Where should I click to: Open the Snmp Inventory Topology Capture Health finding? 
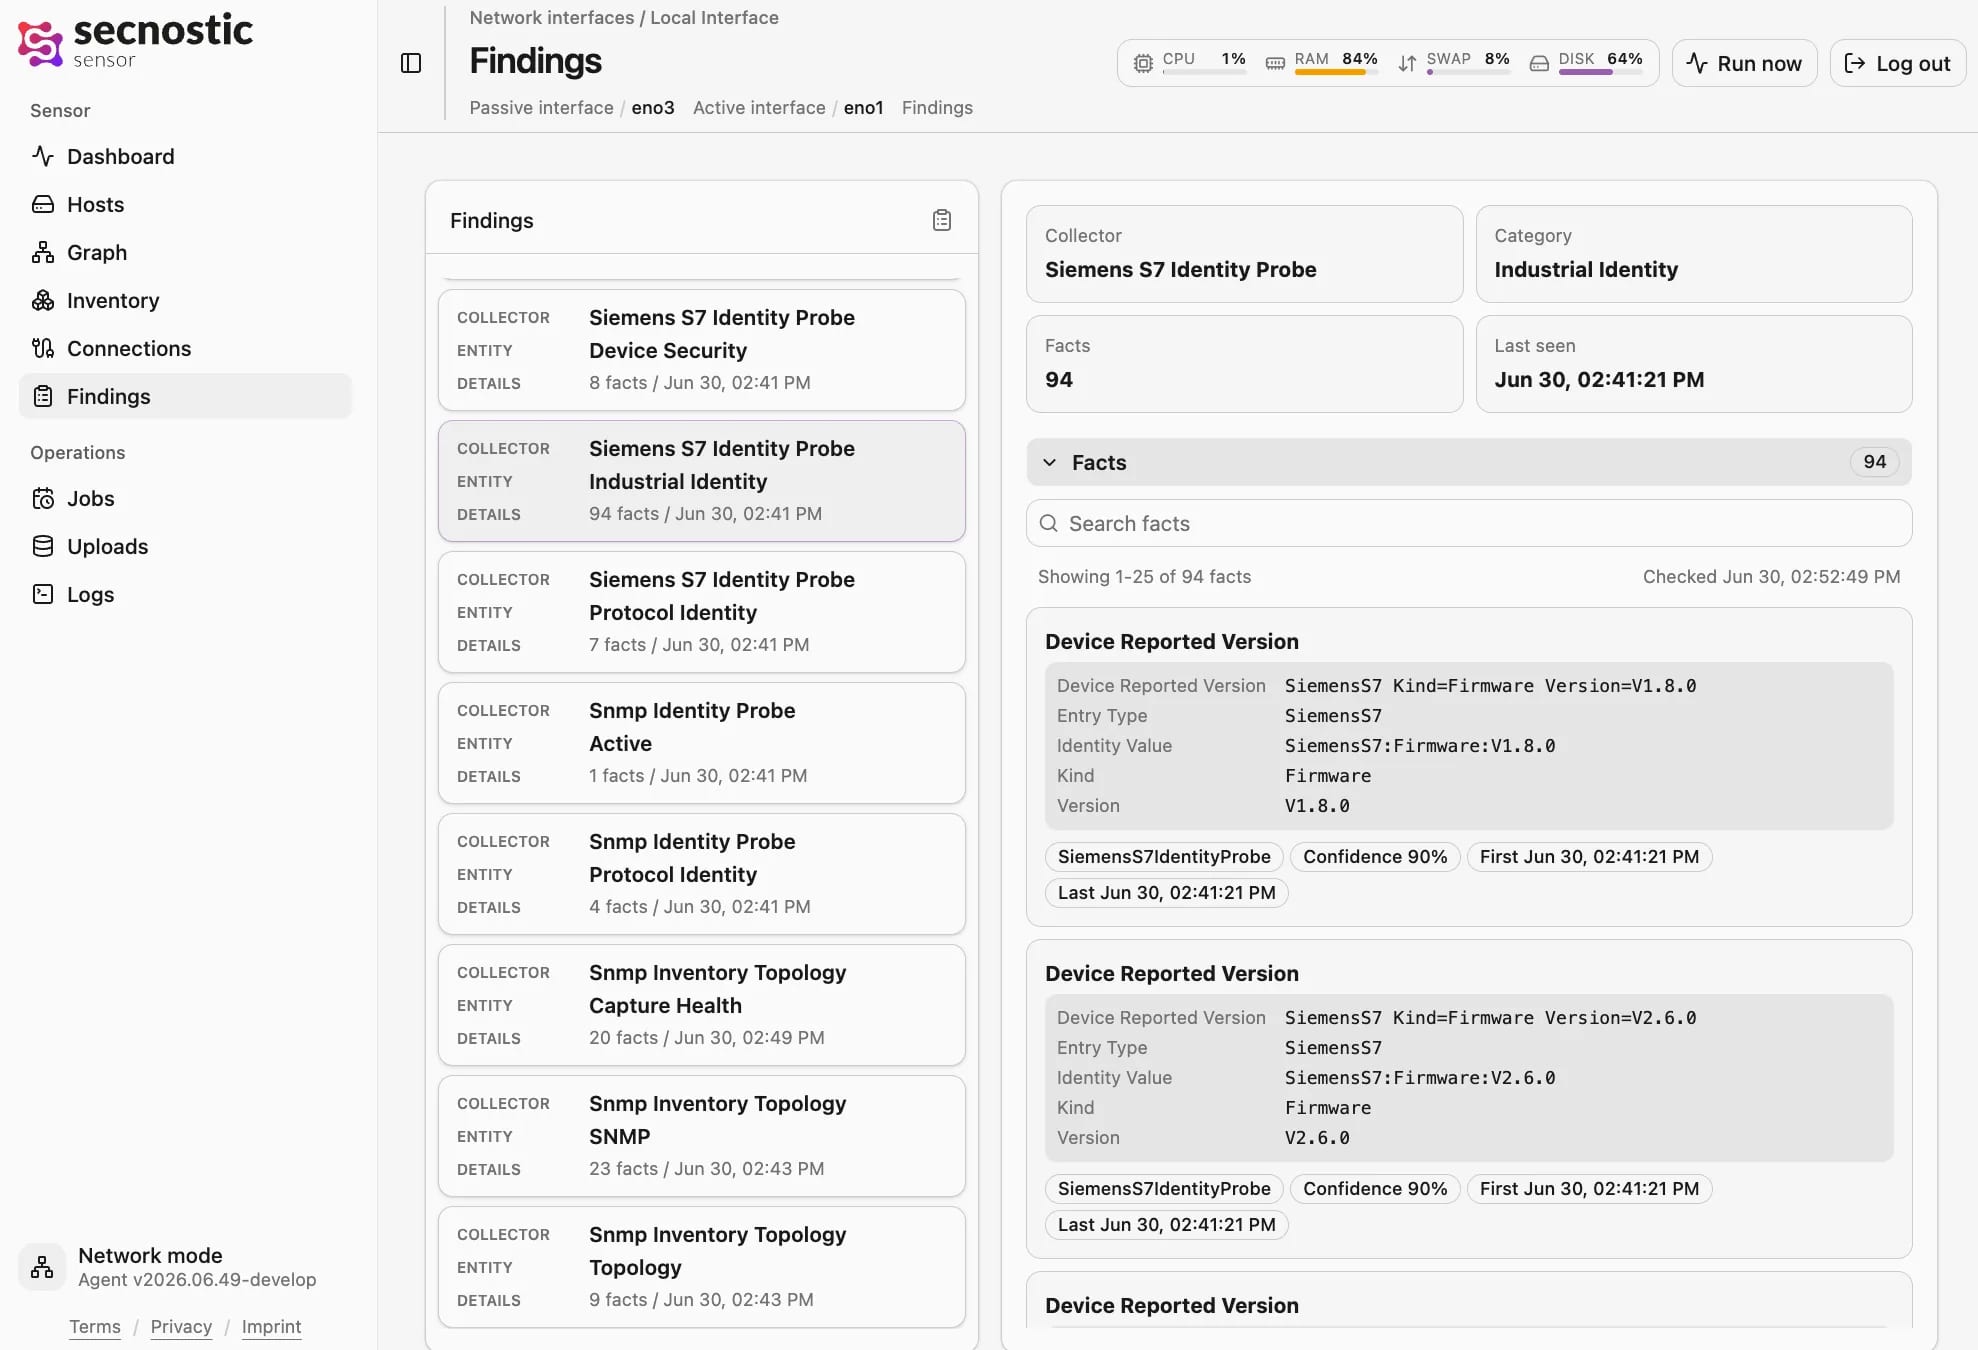click(702, 1005)
